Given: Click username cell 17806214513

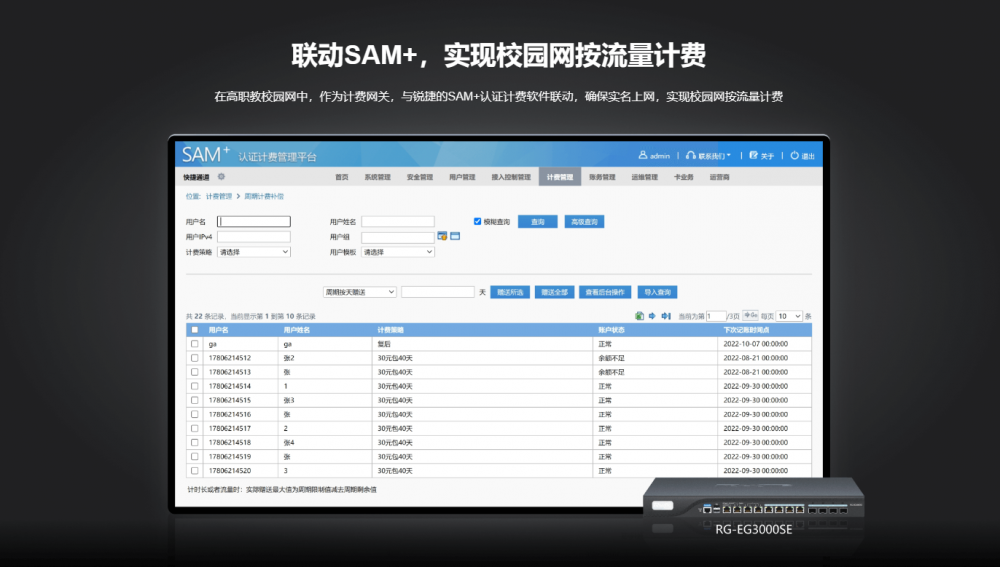Looking at the screenshot, I should [230, 372].
